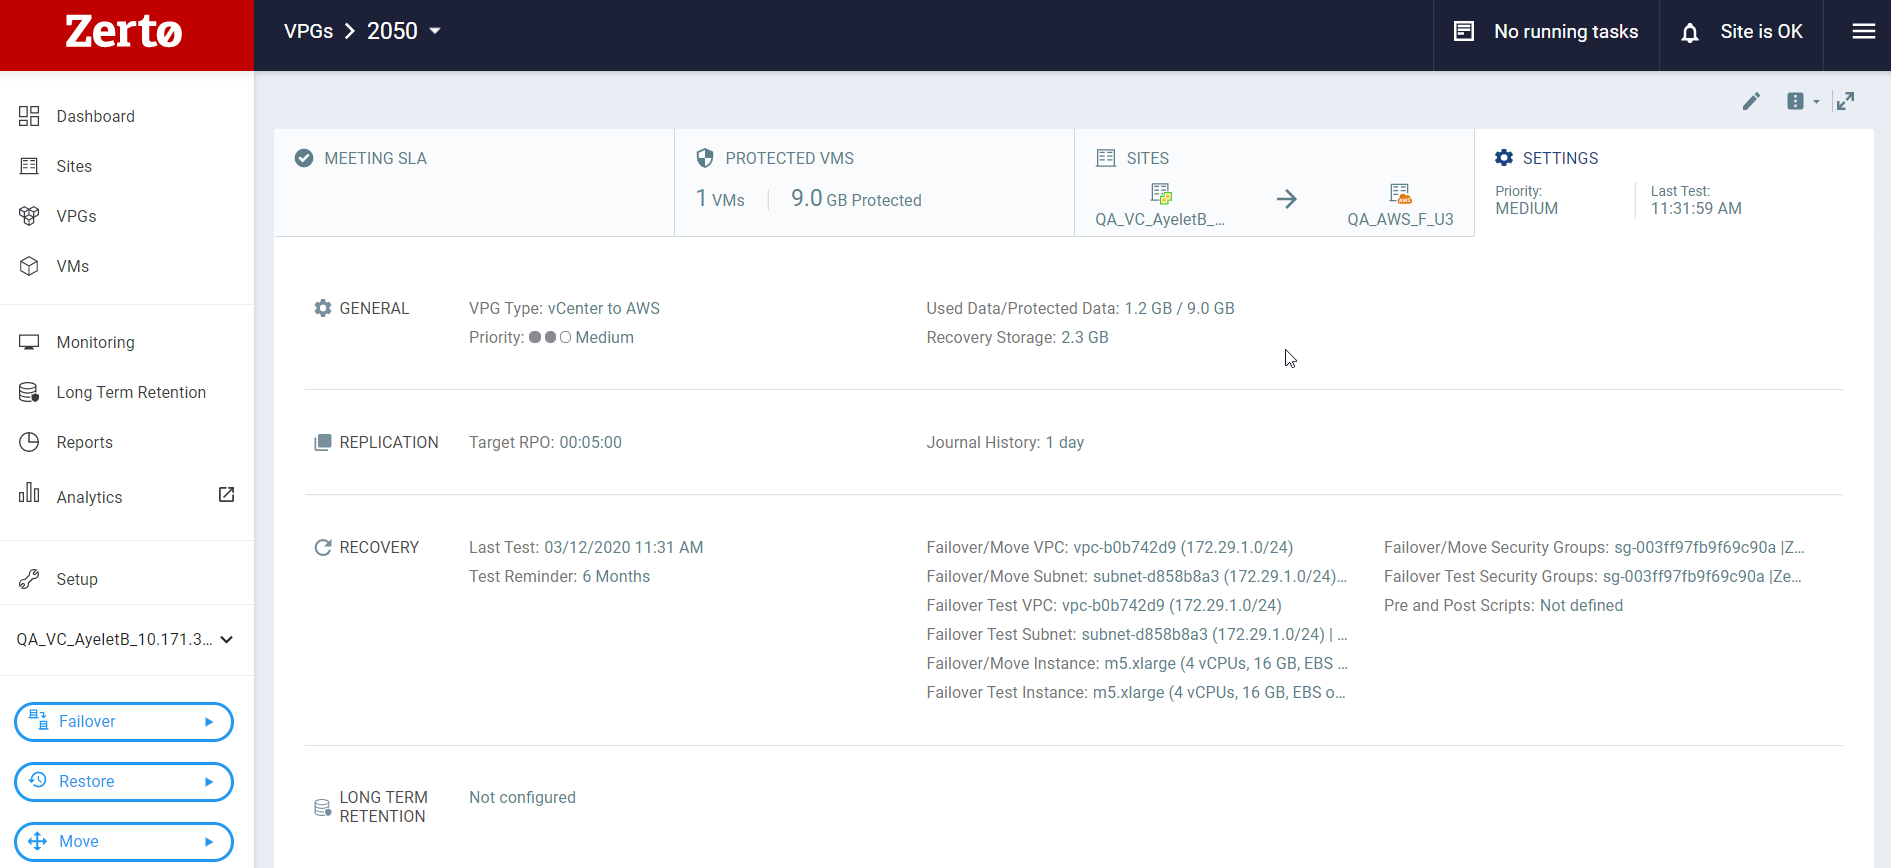Click "No running tasks" text
1891x868 pixels.
tap(1566, 32)
